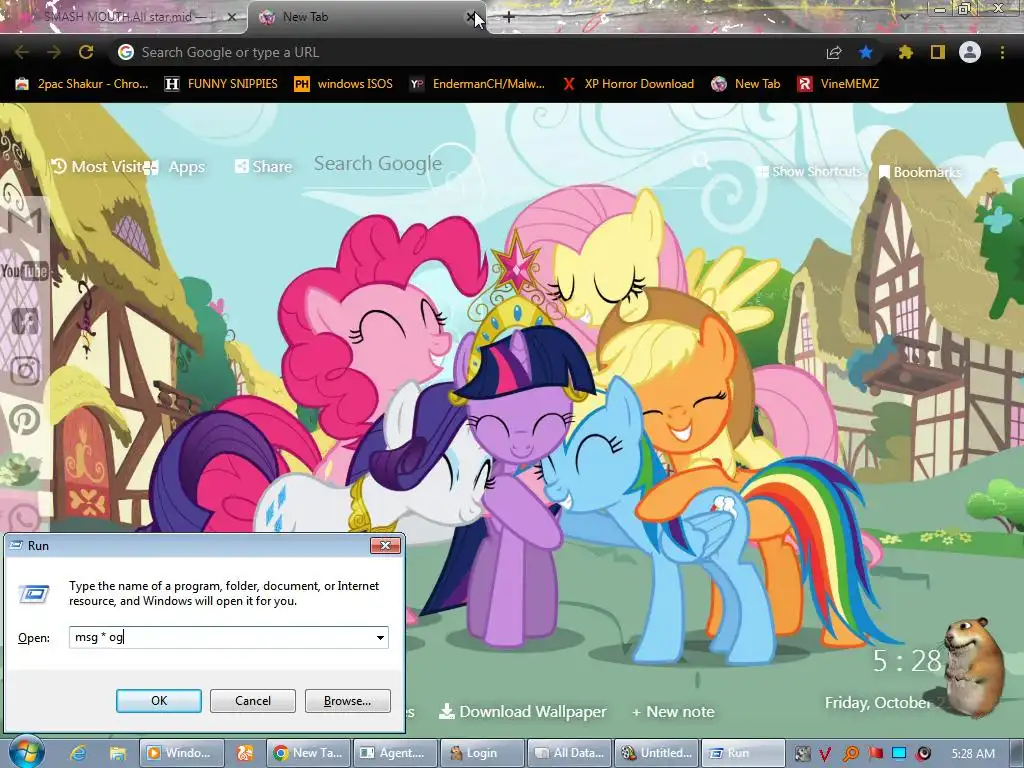Viewport: 1024px width, 768px height.
Task: Switch to SMASH MOUTH All star.mid tab
Action: [x=124, y=17]
